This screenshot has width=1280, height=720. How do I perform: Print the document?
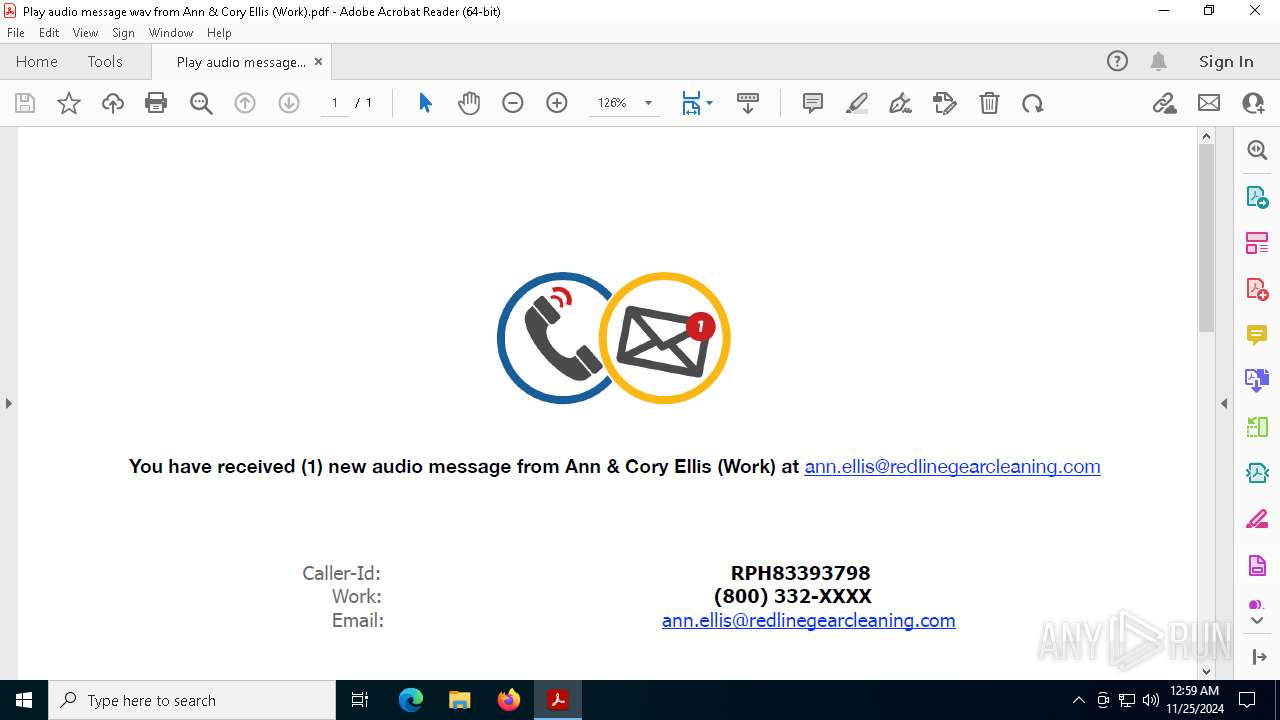pyautogui.click(x=156, y=103)
